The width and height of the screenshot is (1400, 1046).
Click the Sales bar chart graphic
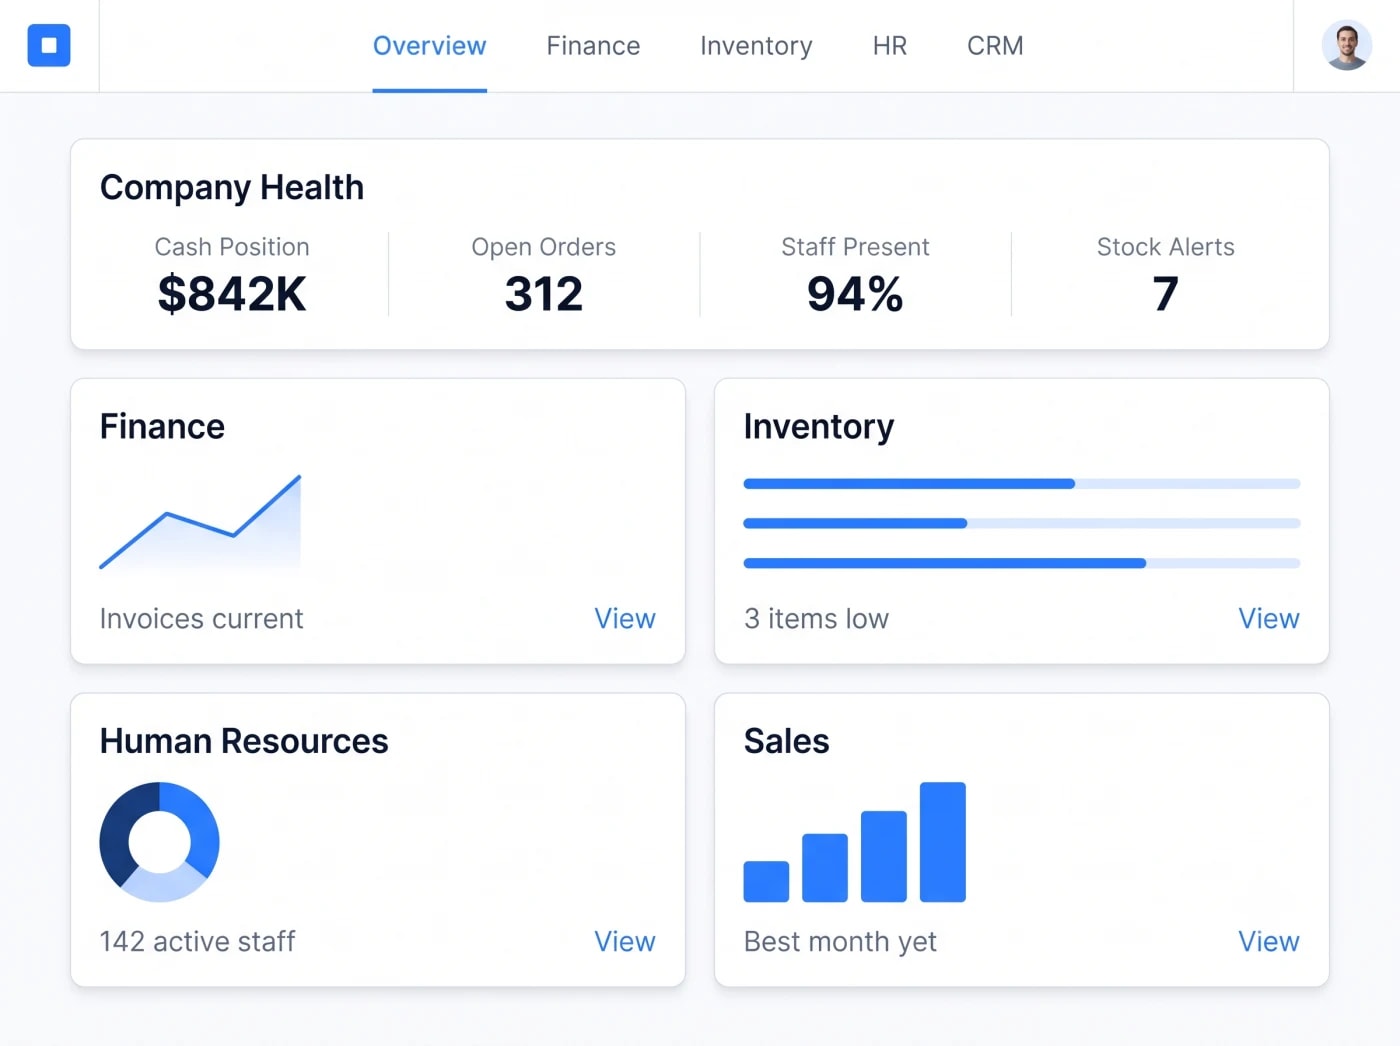855,842
